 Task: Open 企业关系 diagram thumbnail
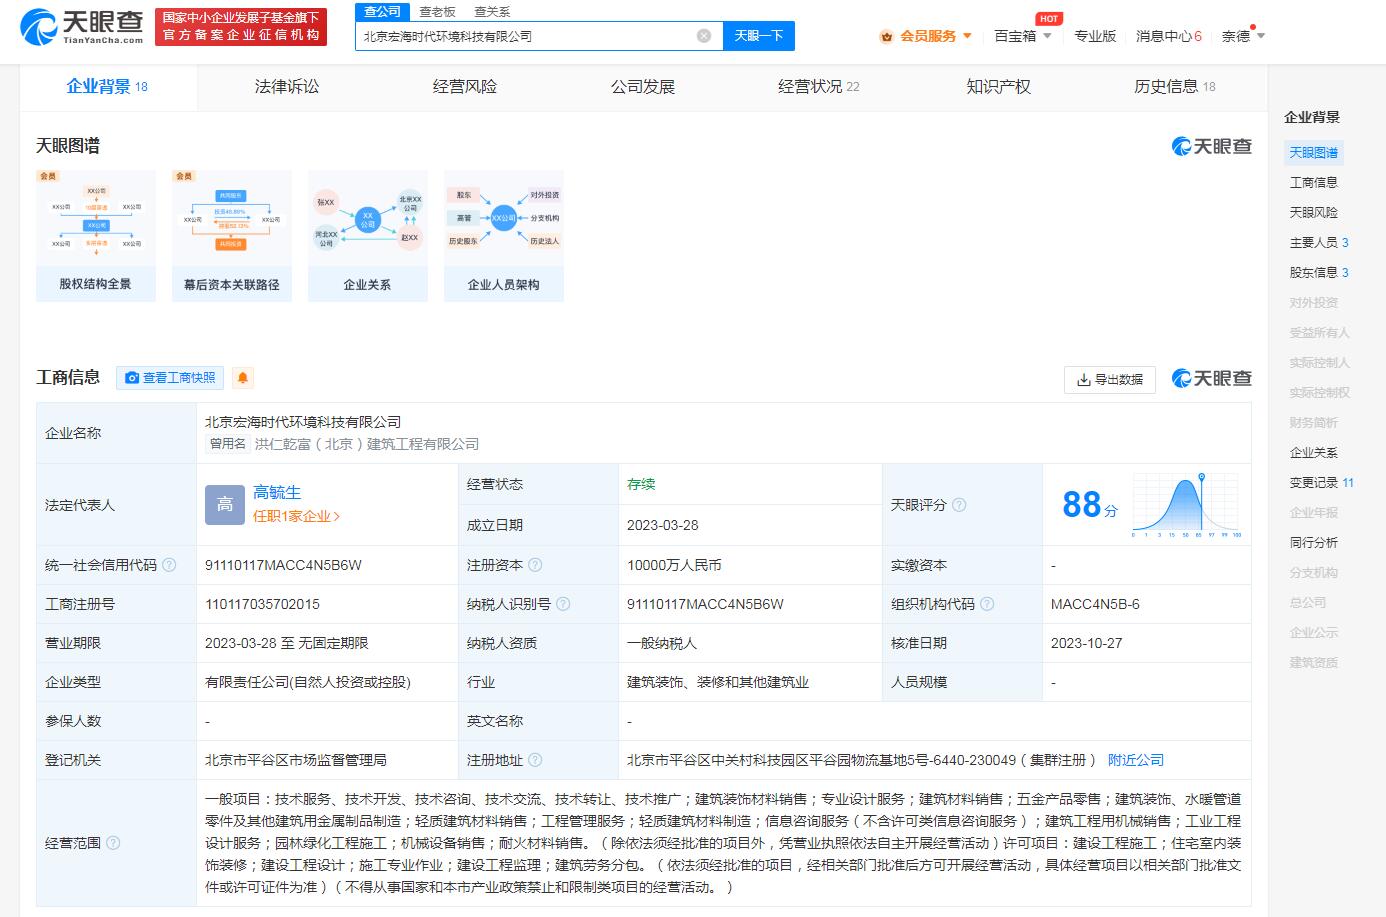(368, 236)
